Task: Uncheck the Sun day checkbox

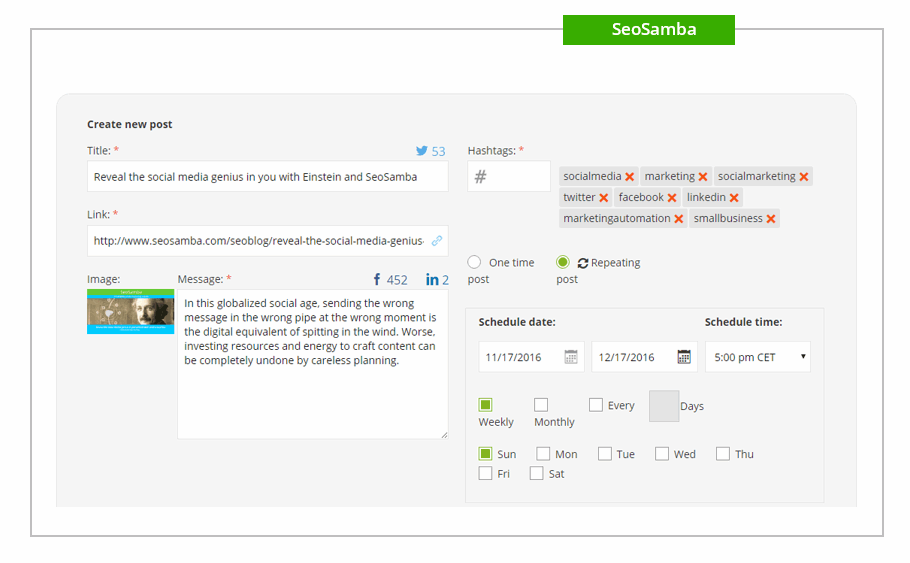Action: (x=485, y=453)
